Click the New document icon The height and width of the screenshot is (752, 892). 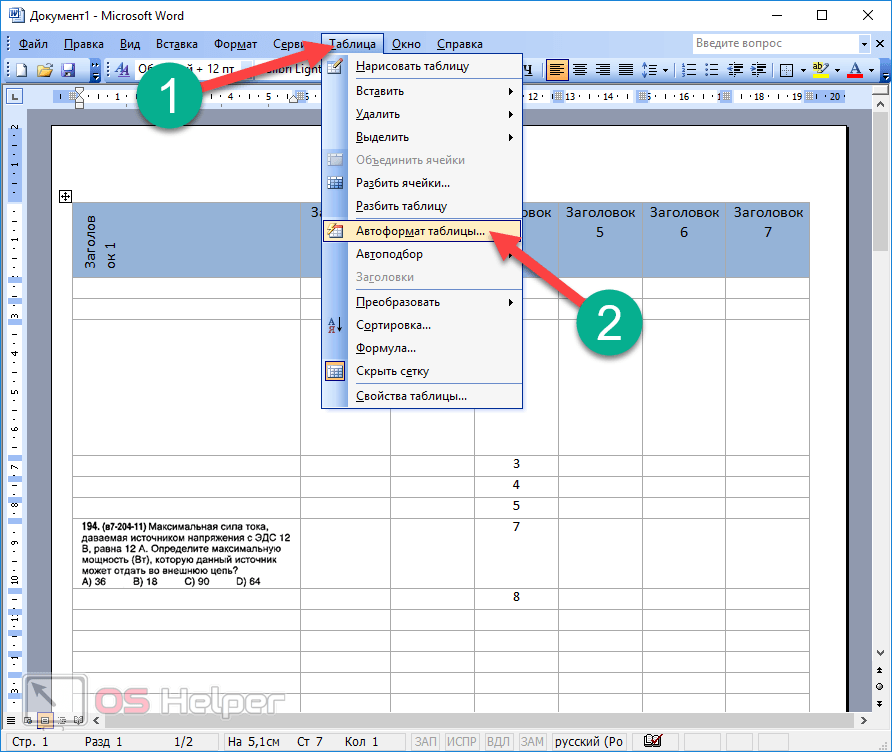22,70
